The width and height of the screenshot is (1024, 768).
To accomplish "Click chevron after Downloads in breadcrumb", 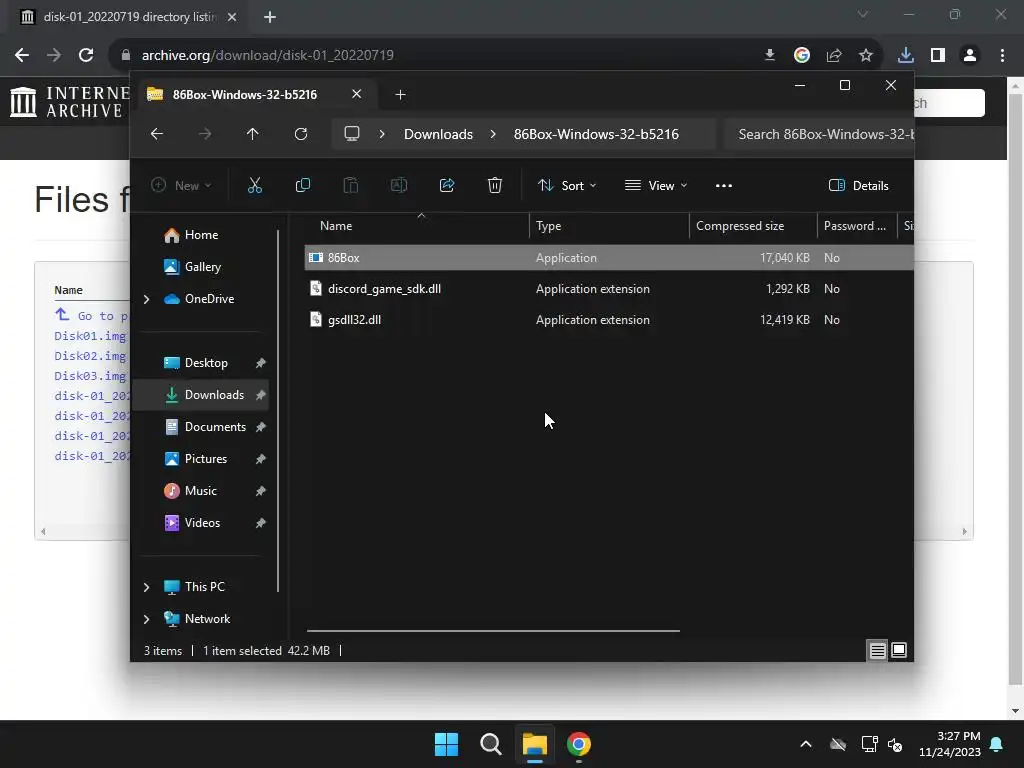I will (x=493, y=134).
